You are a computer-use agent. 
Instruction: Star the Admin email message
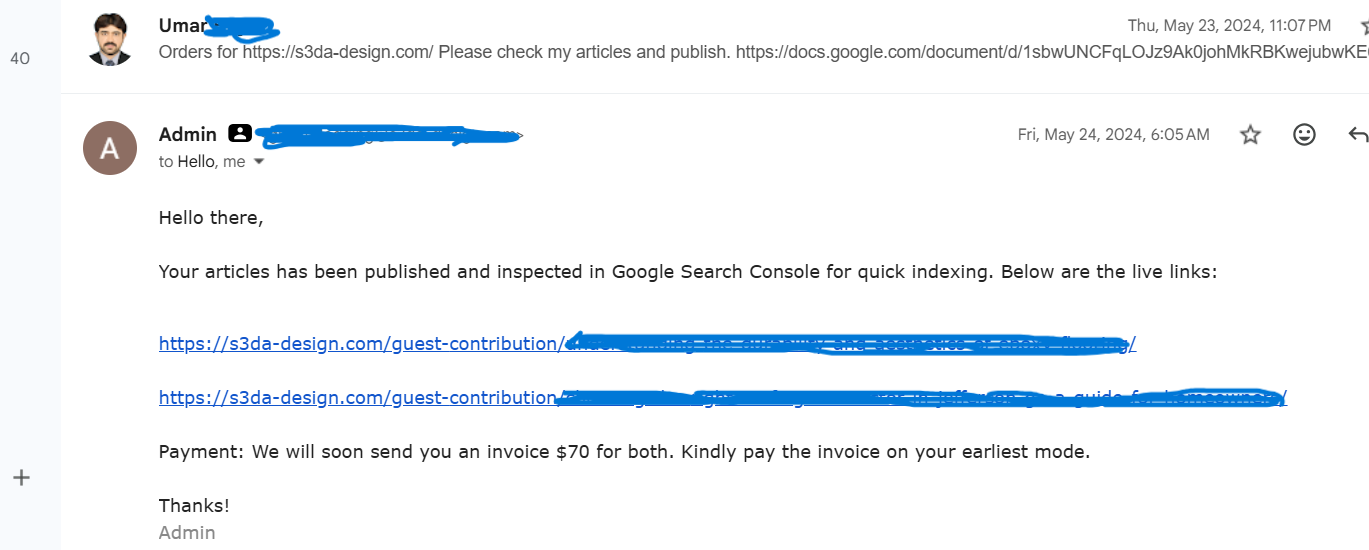(x=1250, y=134)
